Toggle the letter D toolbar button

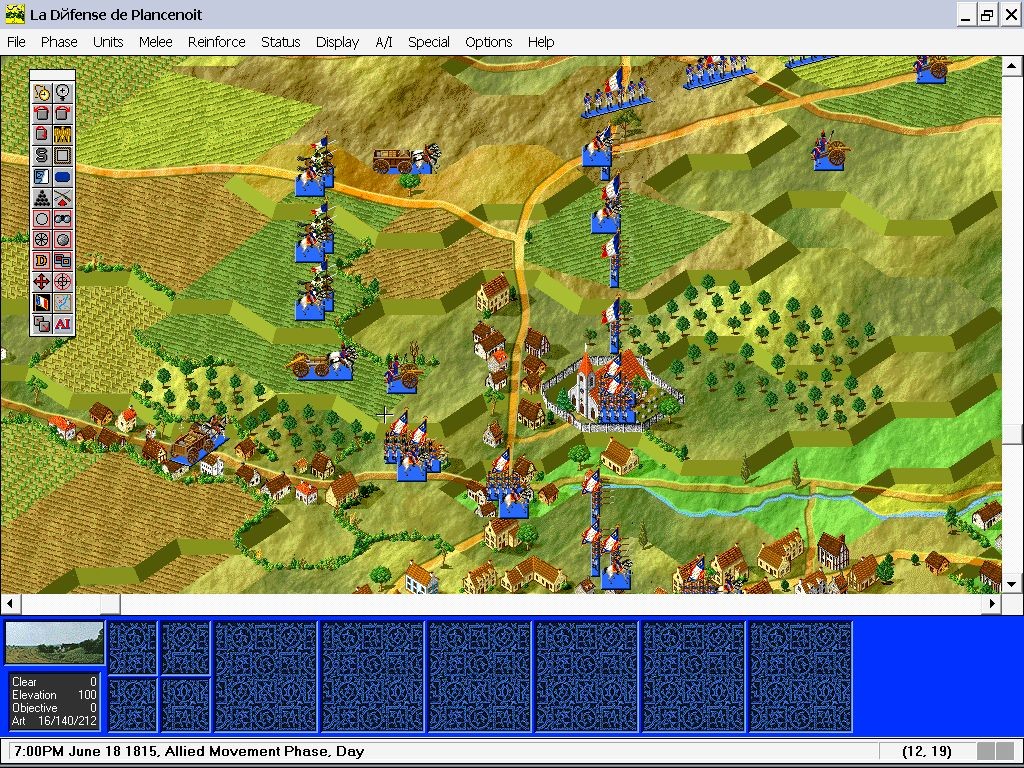pos(42,261)
